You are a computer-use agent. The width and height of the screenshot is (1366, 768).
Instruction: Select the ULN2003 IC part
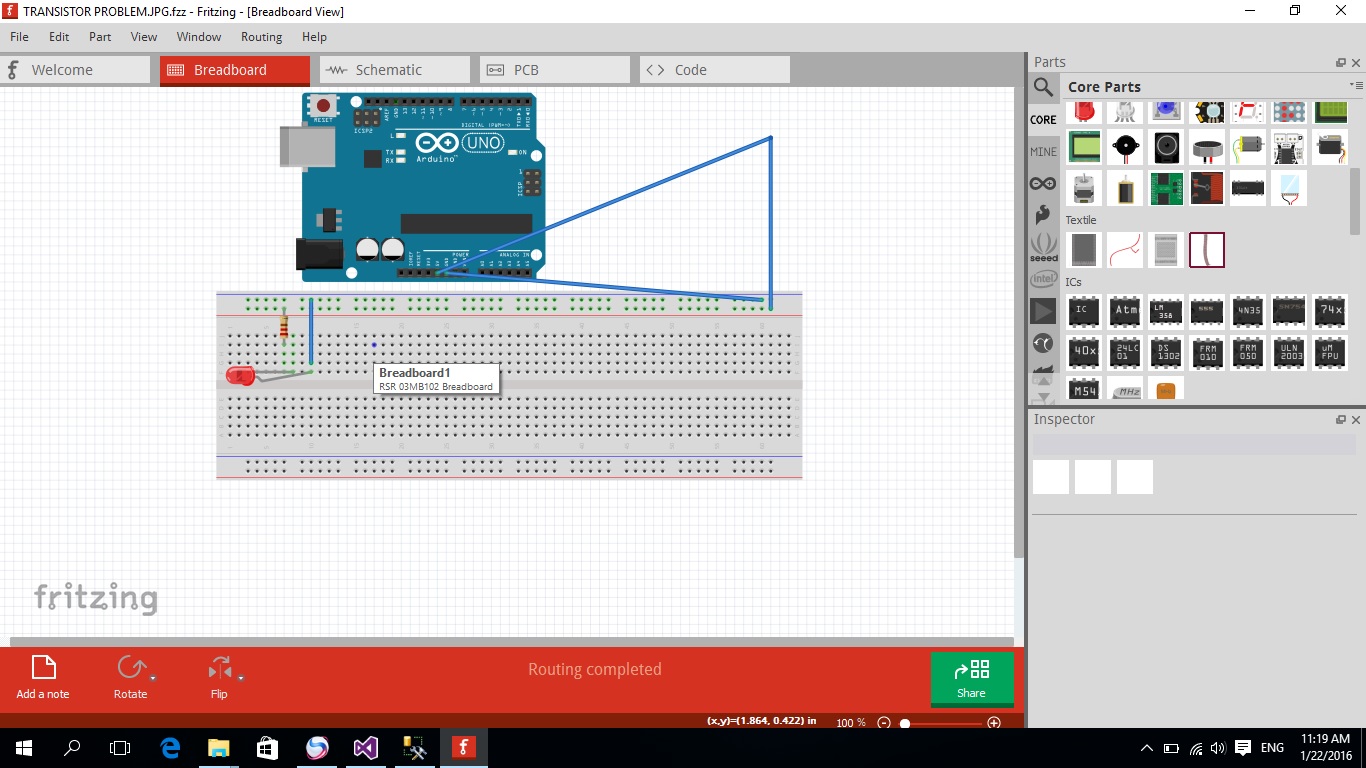point(1289,352)
